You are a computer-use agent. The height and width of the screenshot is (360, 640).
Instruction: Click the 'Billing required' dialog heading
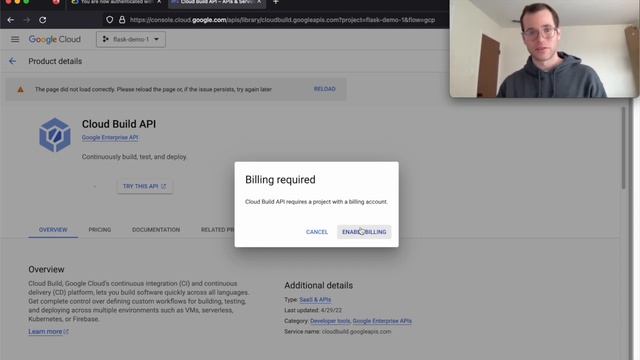(x=280, y=180)
